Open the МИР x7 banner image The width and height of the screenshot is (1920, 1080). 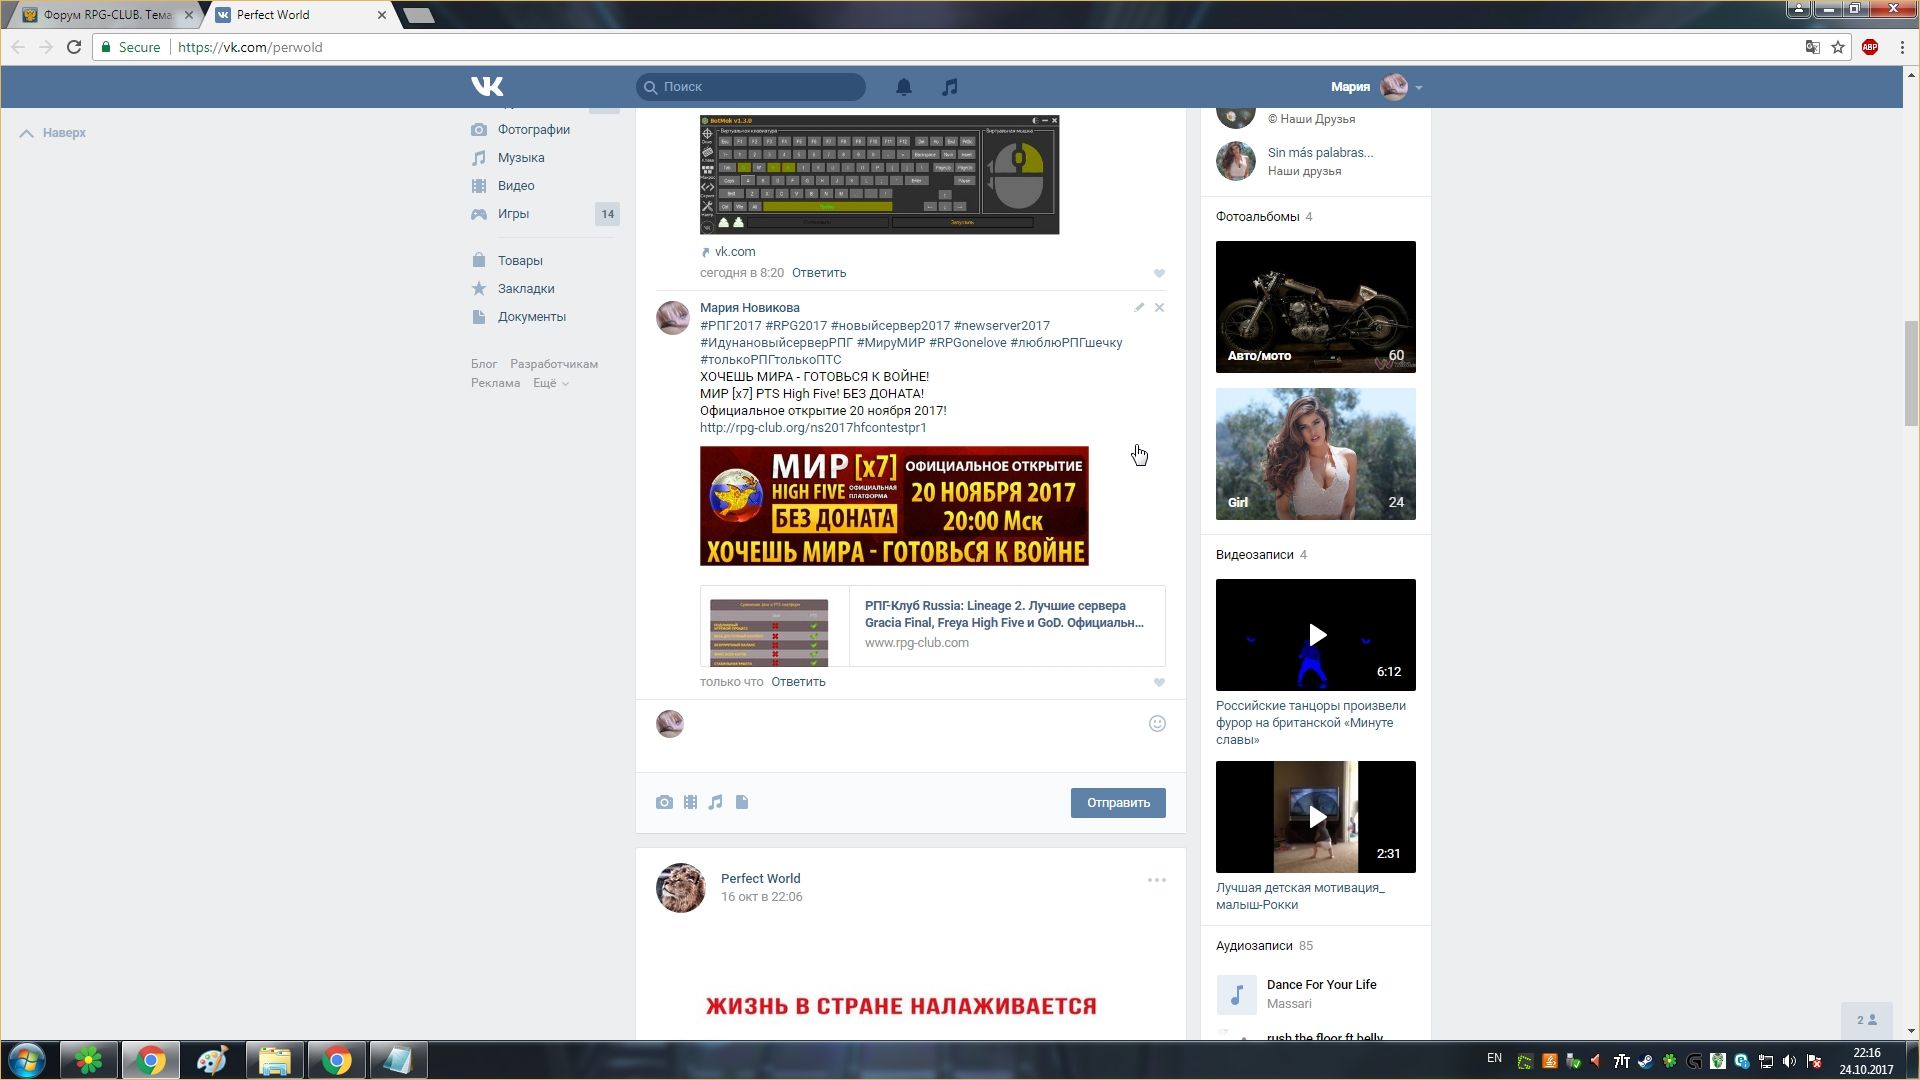pyautogui.click(x=894, y=506)
